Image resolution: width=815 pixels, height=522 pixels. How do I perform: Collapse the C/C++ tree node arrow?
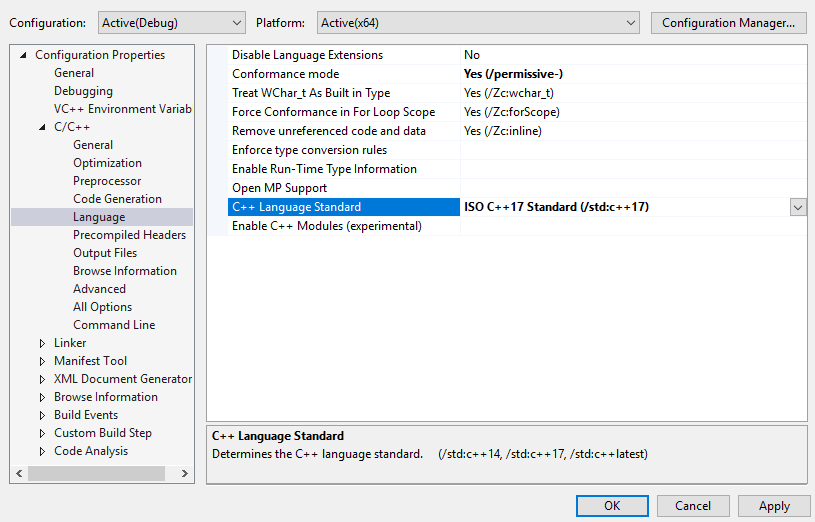click(x=43, y=127)
